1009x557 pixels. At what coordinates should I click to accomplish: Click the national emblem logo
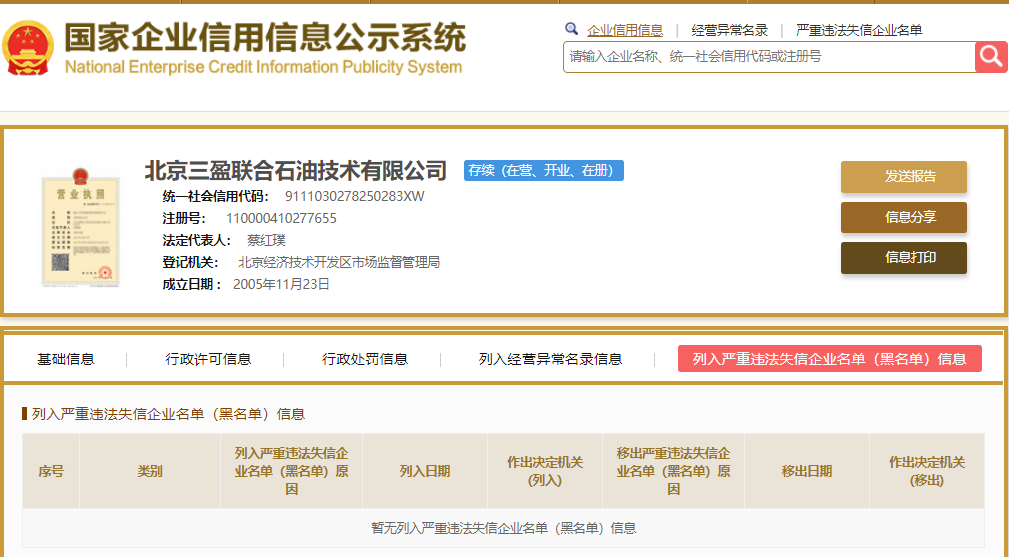27,48
